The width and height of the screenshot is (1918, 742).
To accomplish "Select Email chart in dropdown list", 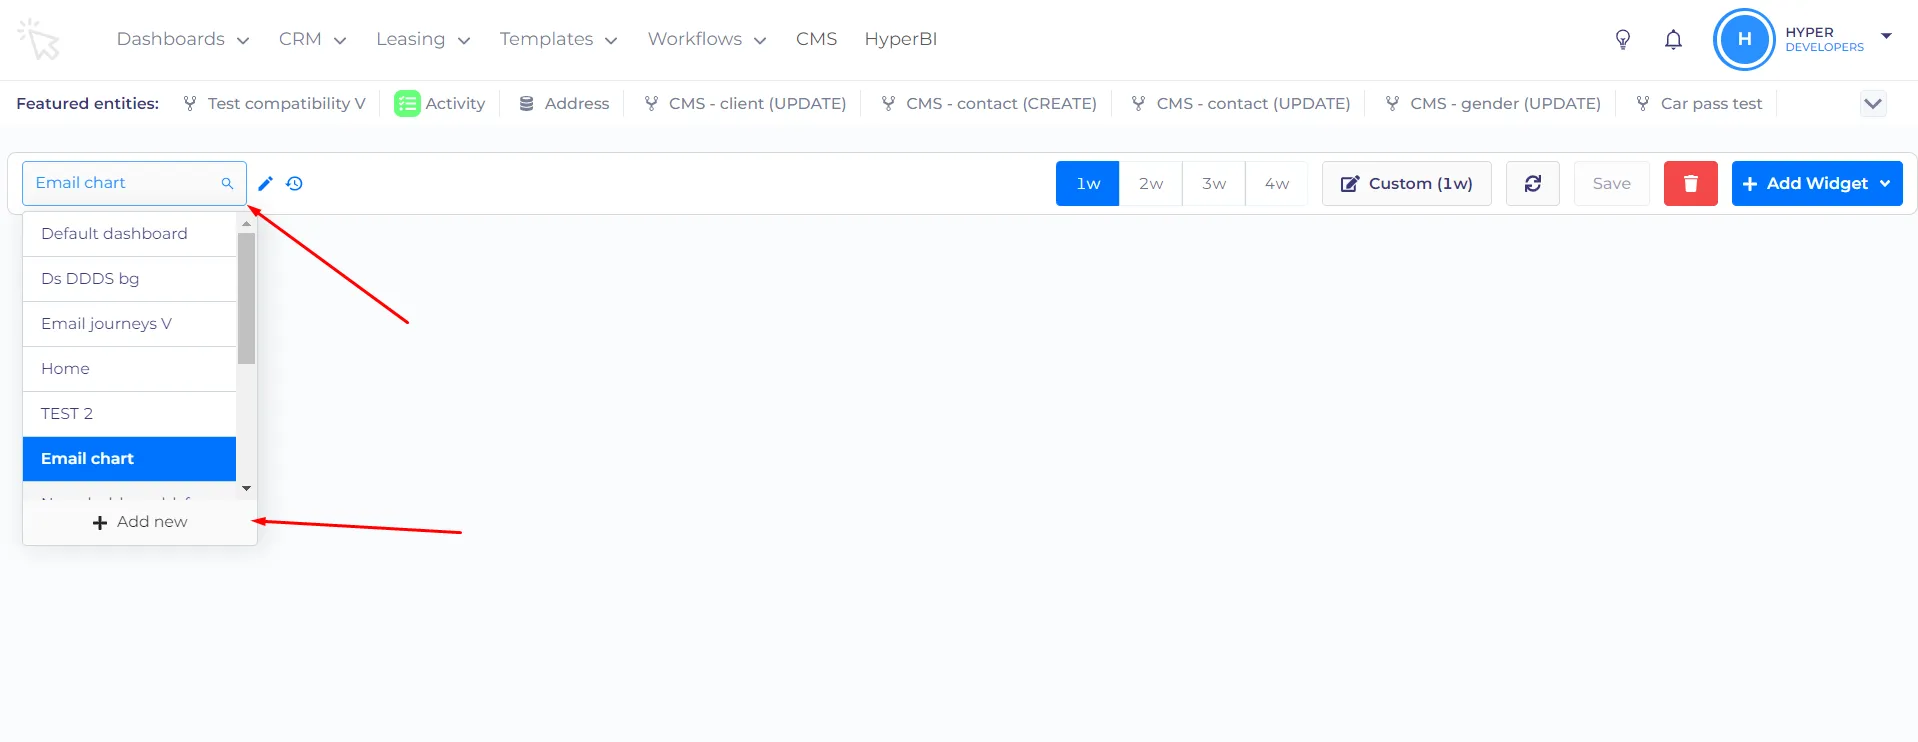I will (x=129, y=459).
